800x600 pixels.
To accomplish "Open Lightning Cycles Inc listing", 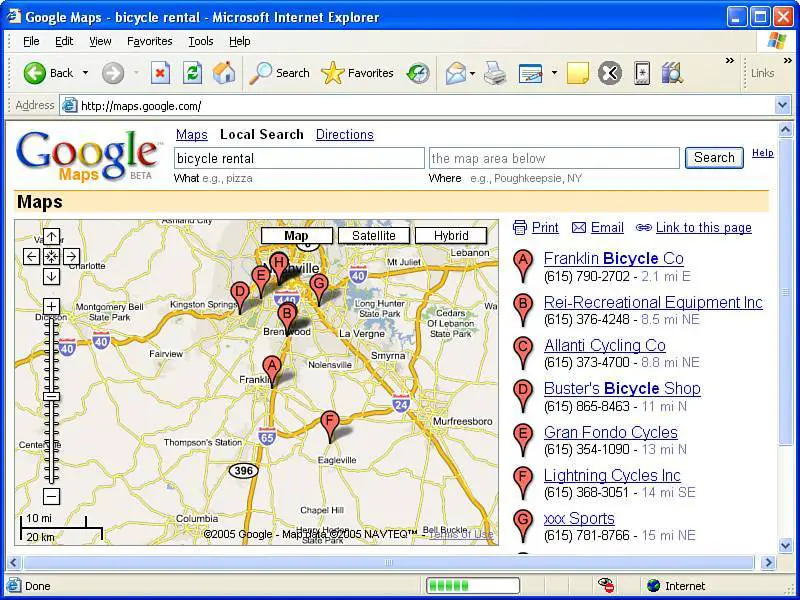I will (612, 476).
